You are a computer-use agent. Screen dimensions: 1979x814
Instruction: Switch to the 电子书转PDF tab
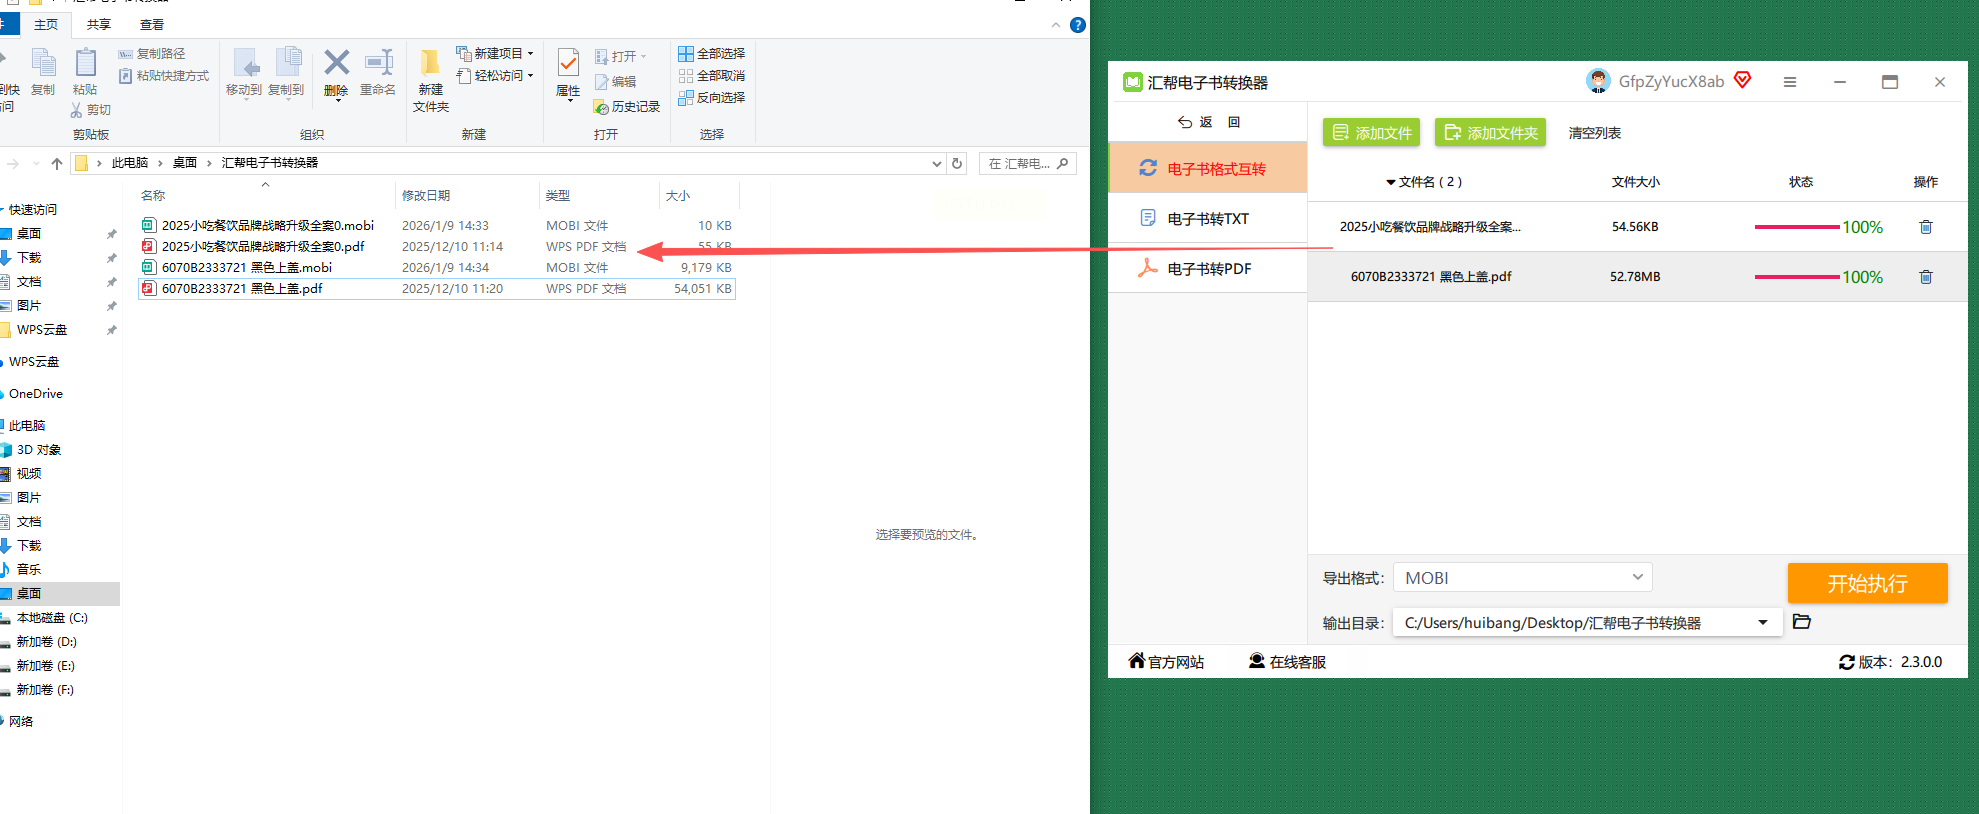coord(1207,269)
